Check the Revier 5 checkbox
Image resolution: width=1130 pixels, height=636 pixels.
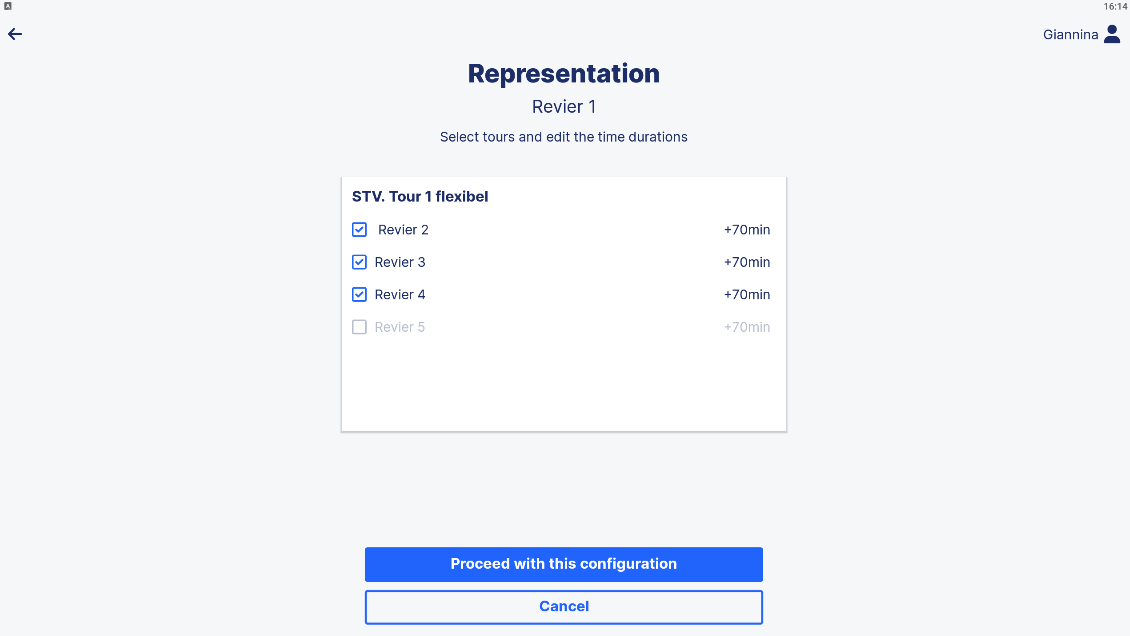[359, 327]
